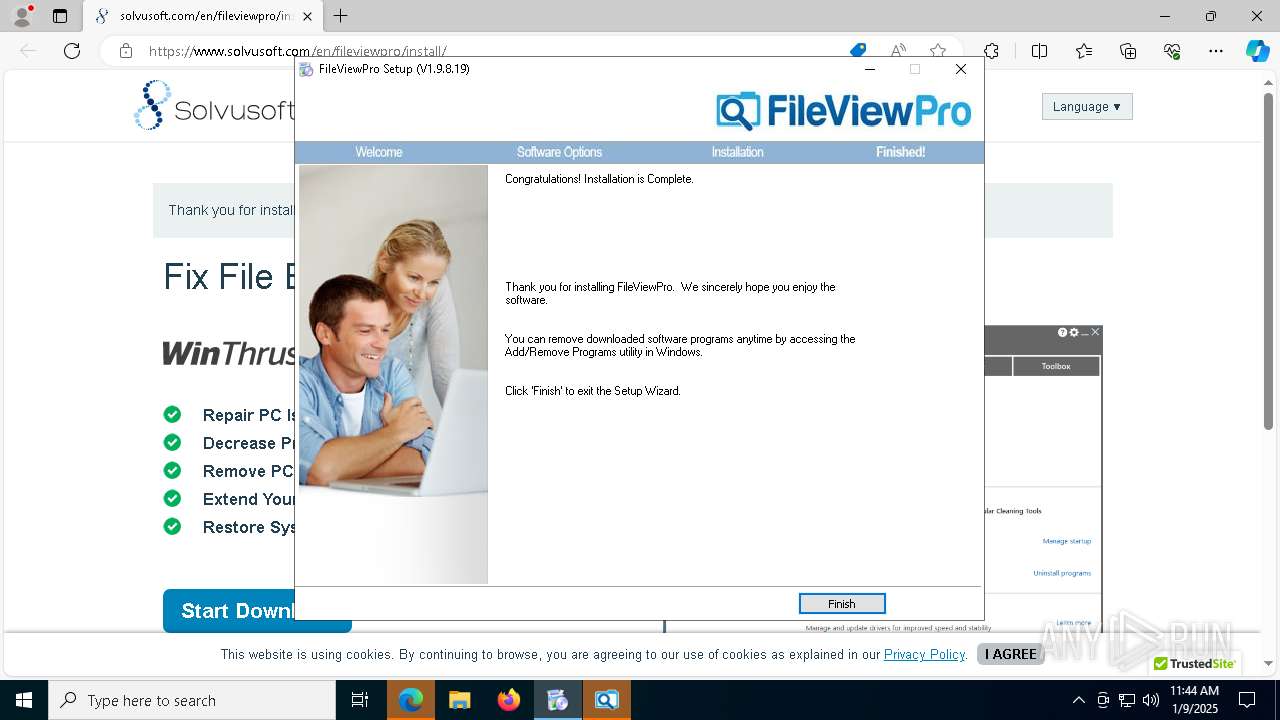The height and width of the screenshot is (720, 1280).
Task: Open the Extensions puzzle icon
Action: 991,51
